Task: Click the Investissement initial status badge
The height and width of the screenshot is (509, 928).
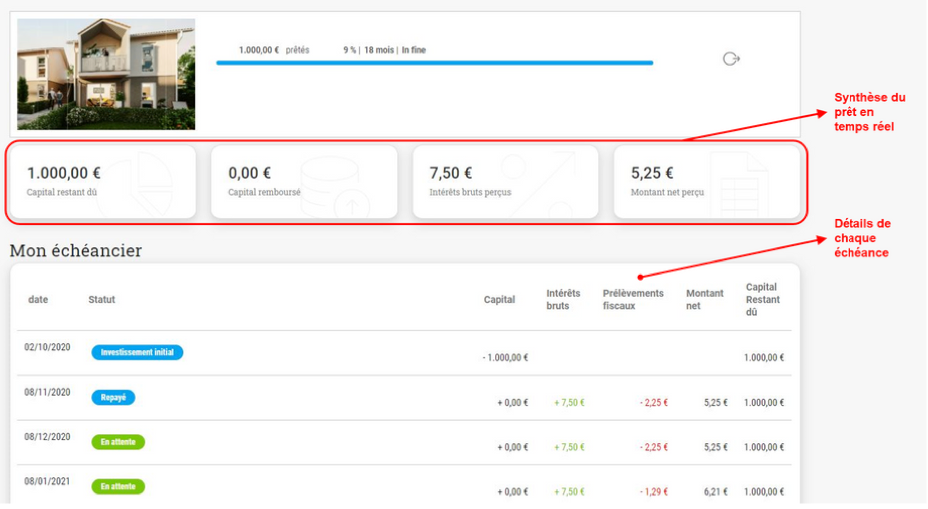Action: 137,352
